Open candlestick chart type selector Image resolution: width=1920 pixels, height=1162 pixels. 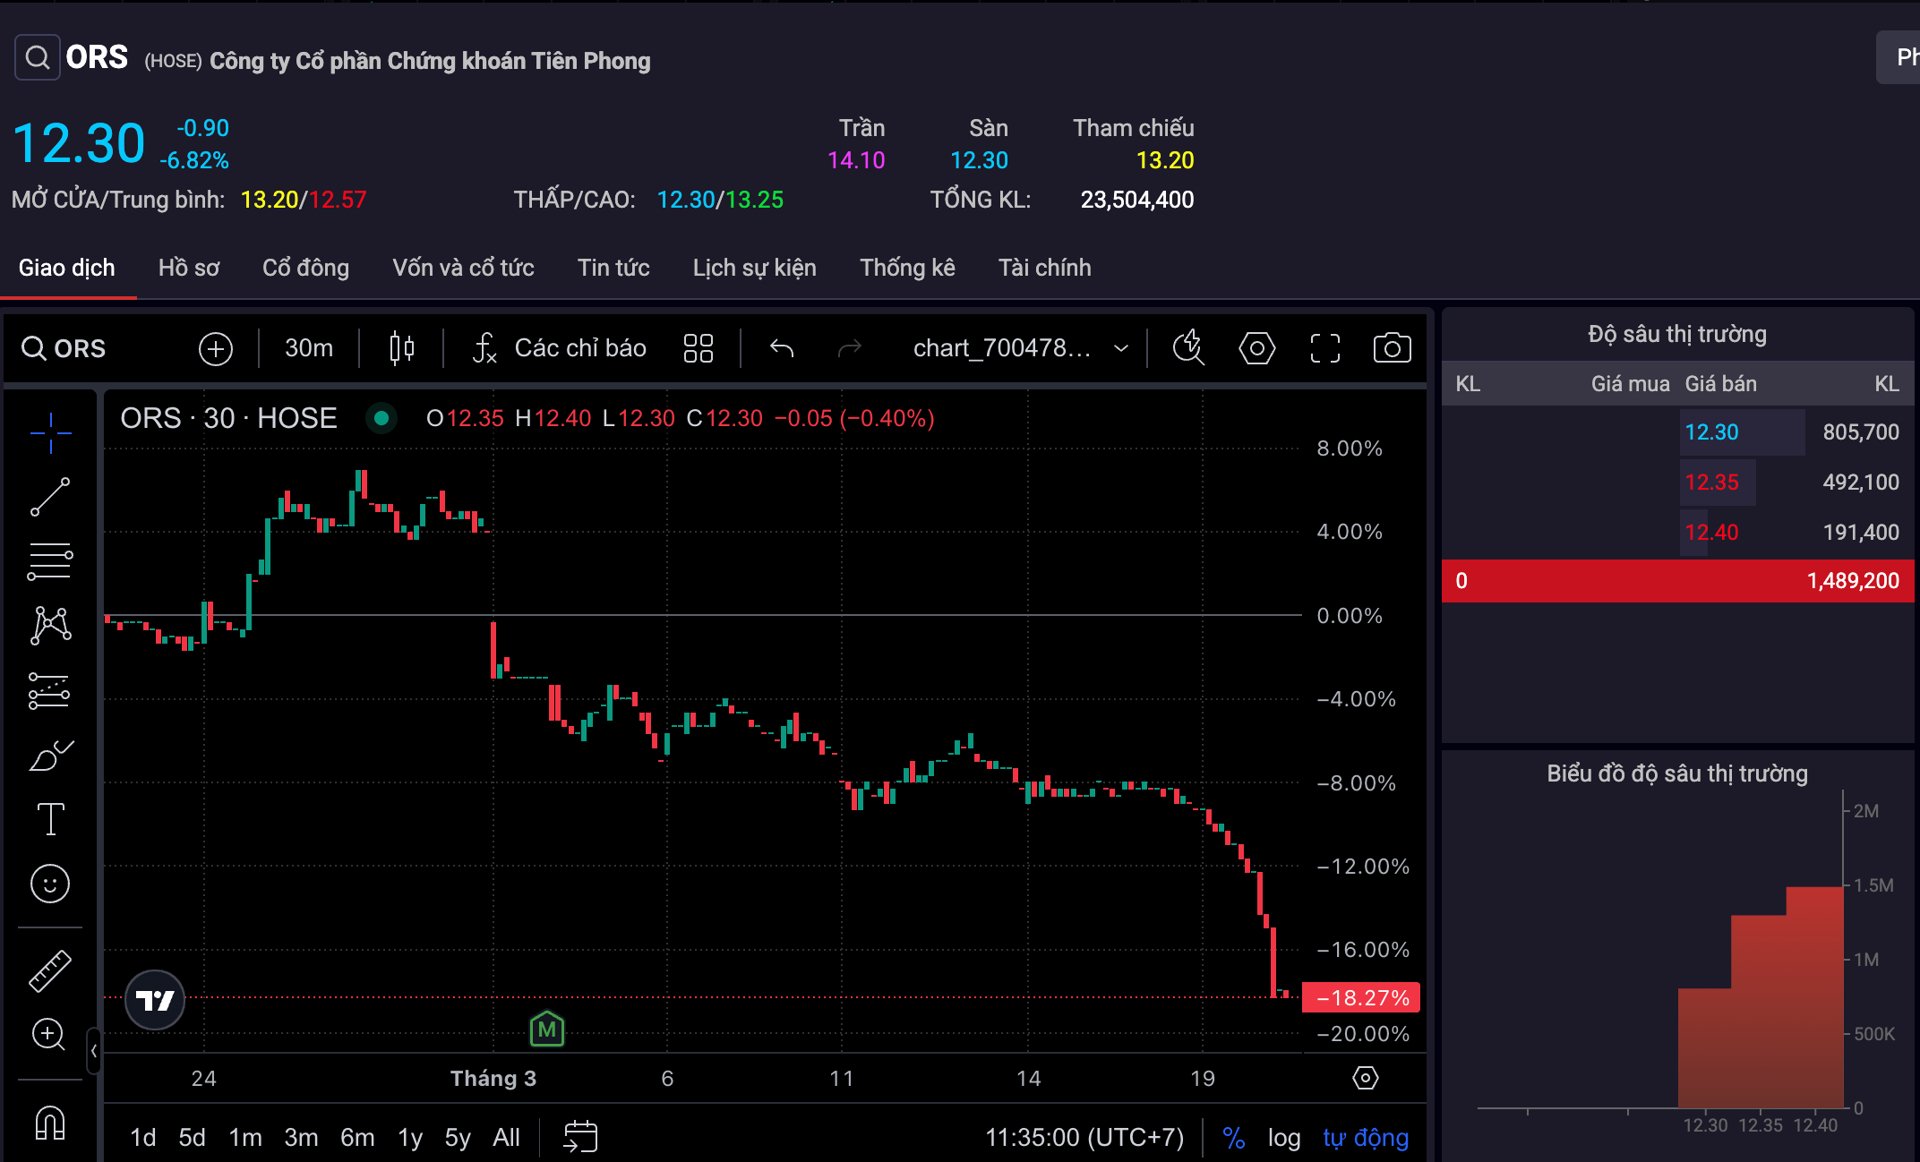point(401,348)
